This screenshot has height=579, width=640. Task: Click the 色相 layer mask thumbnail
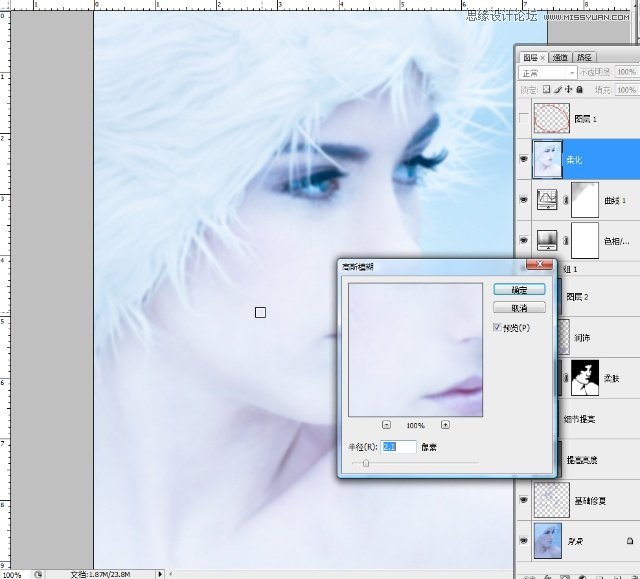(x=585, y=240)
